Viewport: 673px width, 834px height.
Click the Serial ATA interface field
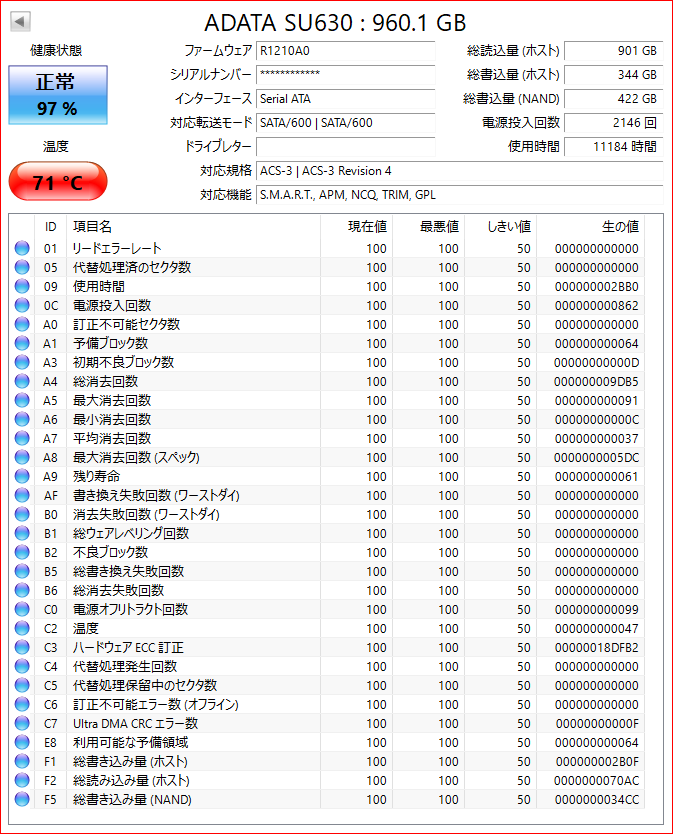[x=345, y=99]
